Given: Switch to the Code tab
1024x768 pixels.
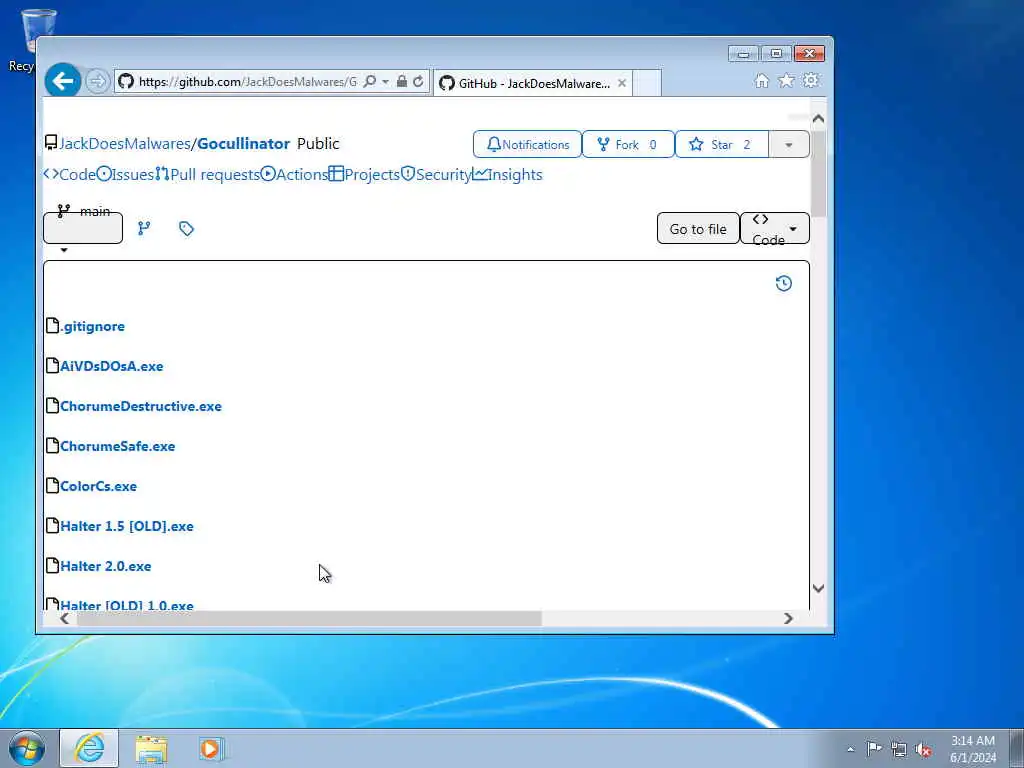Looking at the screenshot, I should [x=70, y=174].
